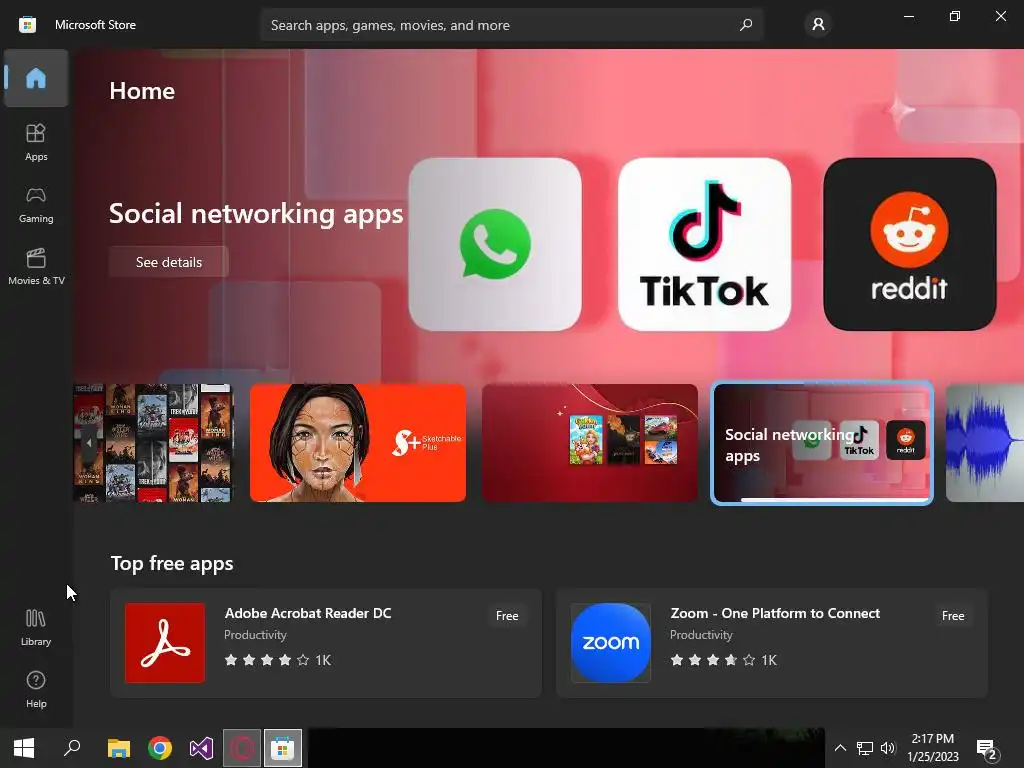Click the Home page heading
1024x768 pixels.
pos(142,91)
